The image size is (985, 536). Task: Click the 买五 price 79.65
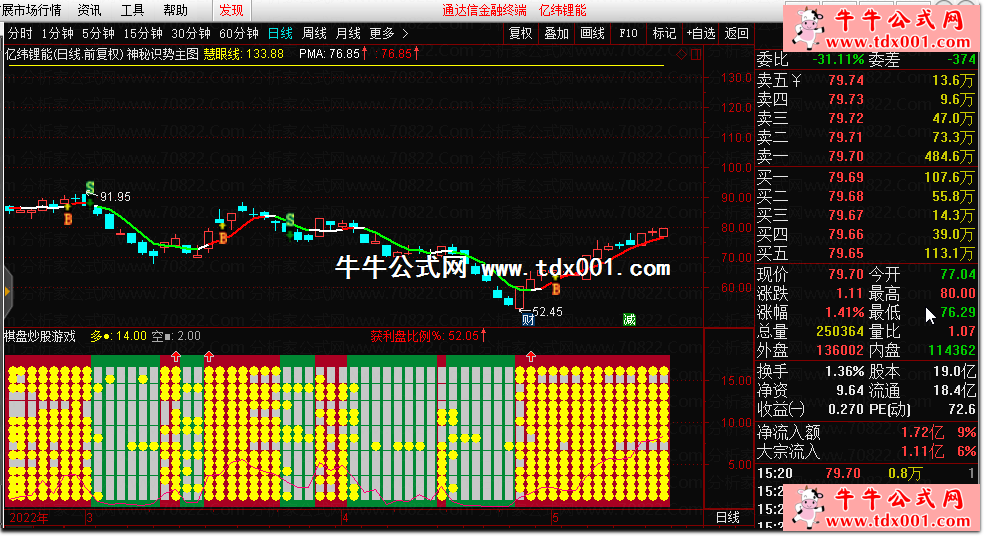(846, 253)
